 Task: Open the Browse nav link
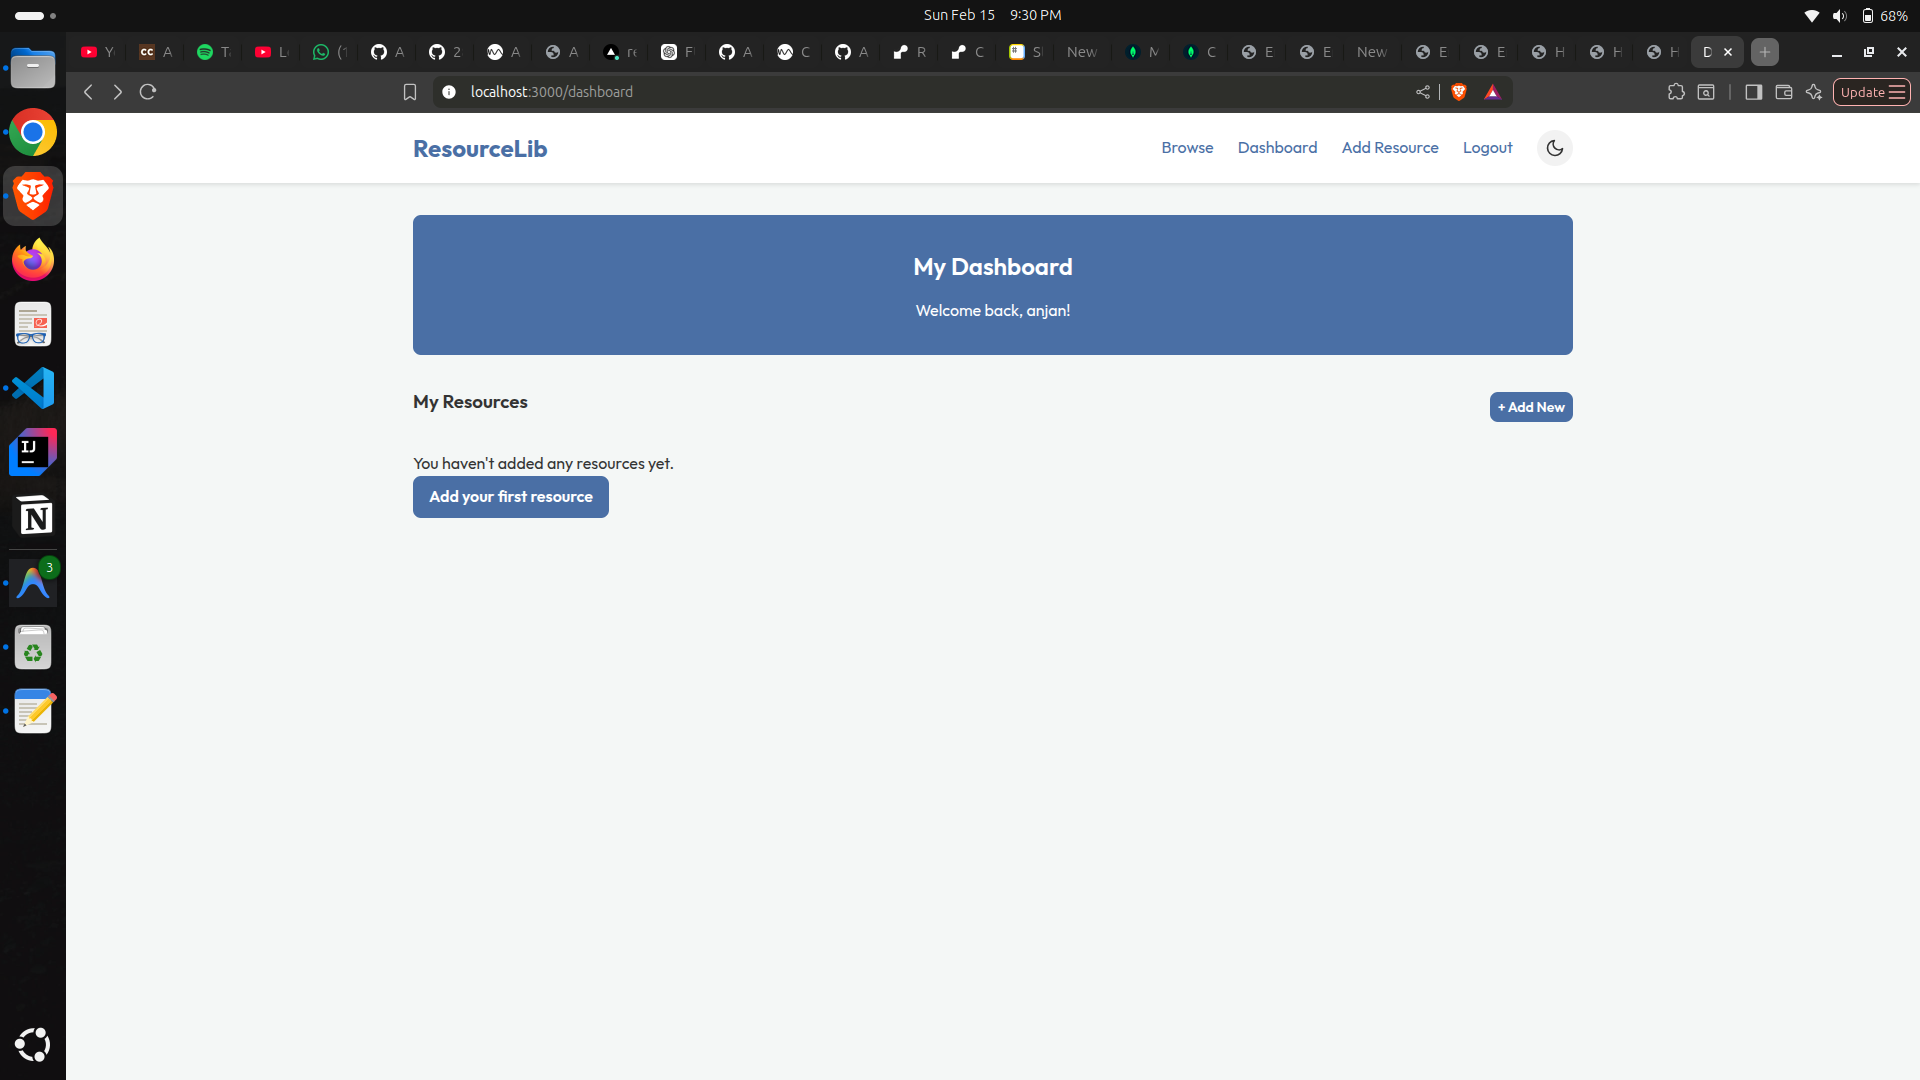(x=1187, y=148)
